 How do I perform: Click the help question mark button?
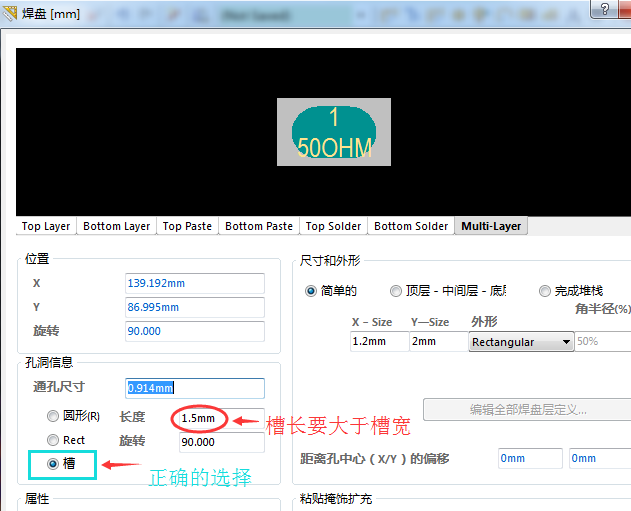[607, 12]
